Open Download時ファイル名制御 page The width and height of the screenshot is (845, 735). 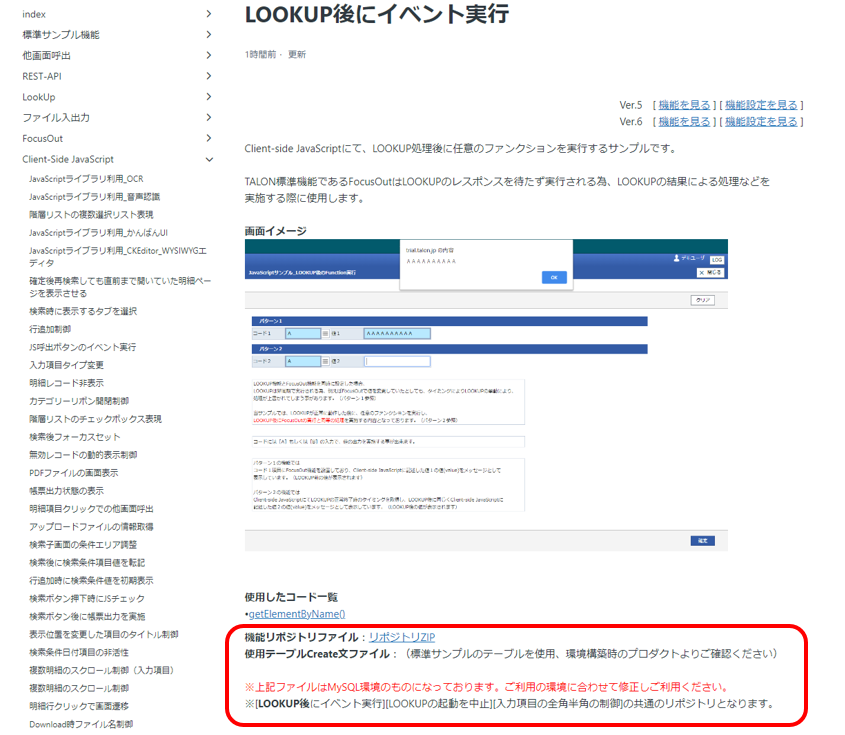click(81, 724)
